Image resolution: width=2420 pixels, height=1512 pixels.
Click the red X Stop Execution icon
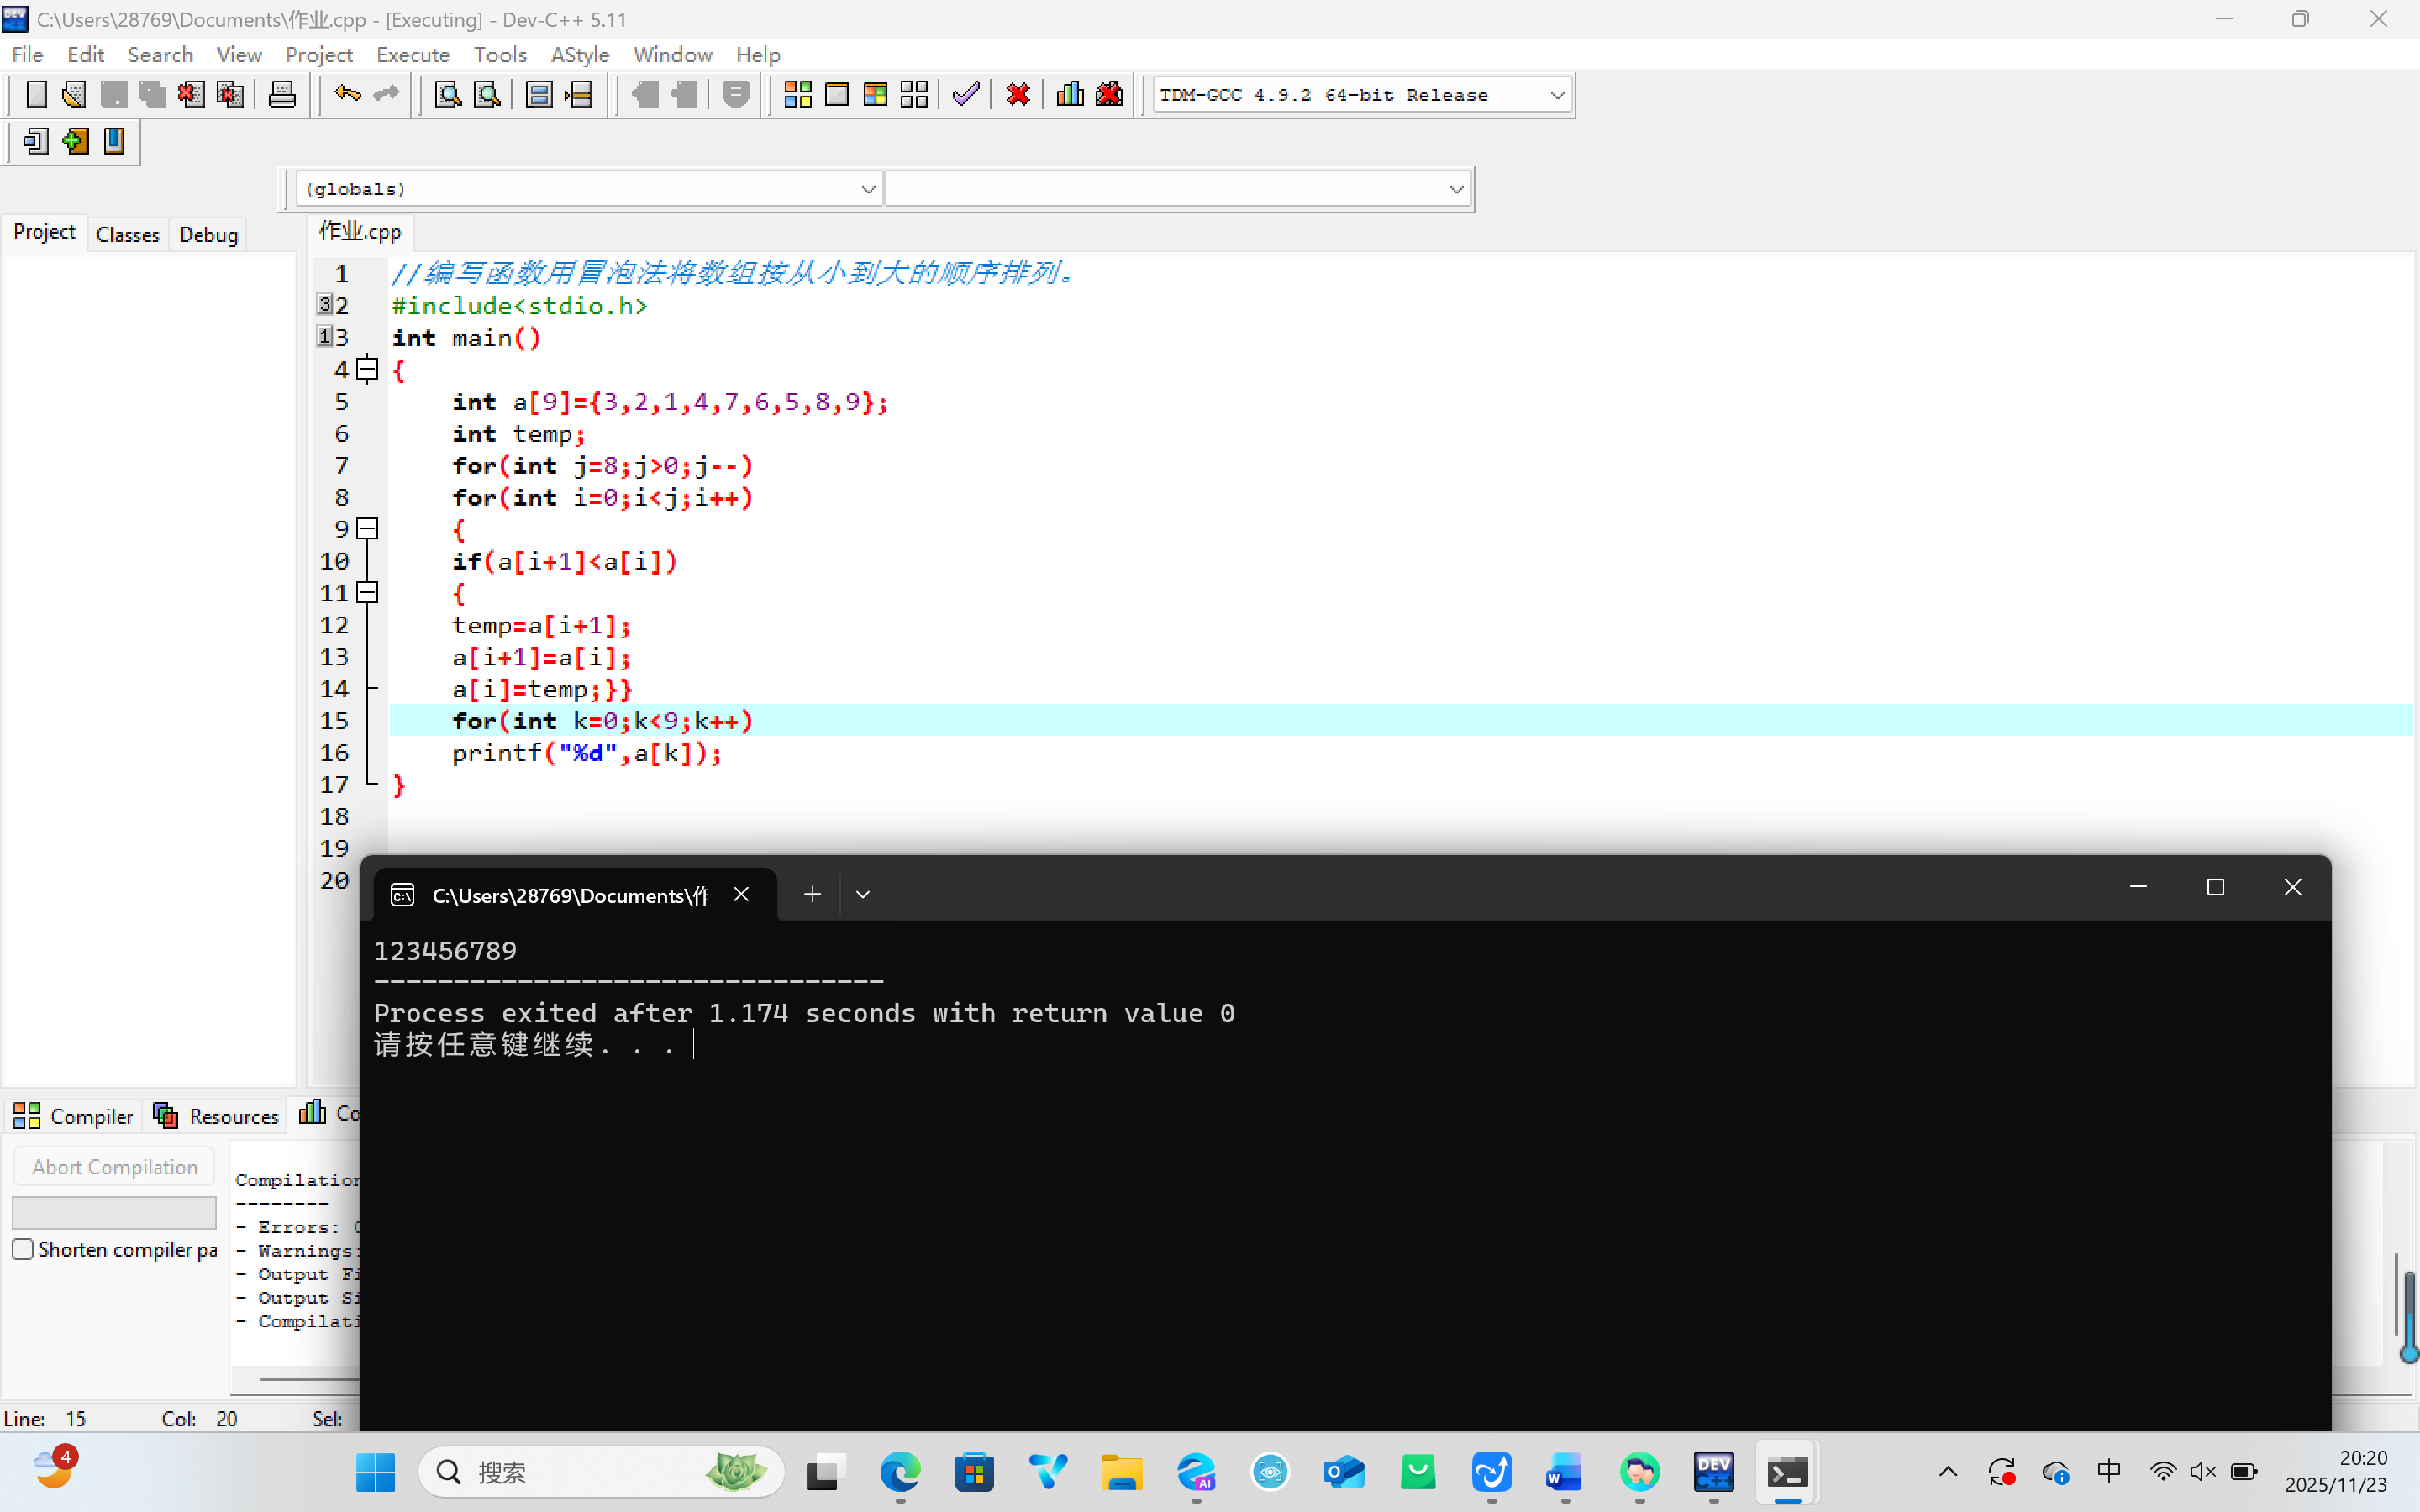click(x=1018, y=95)
